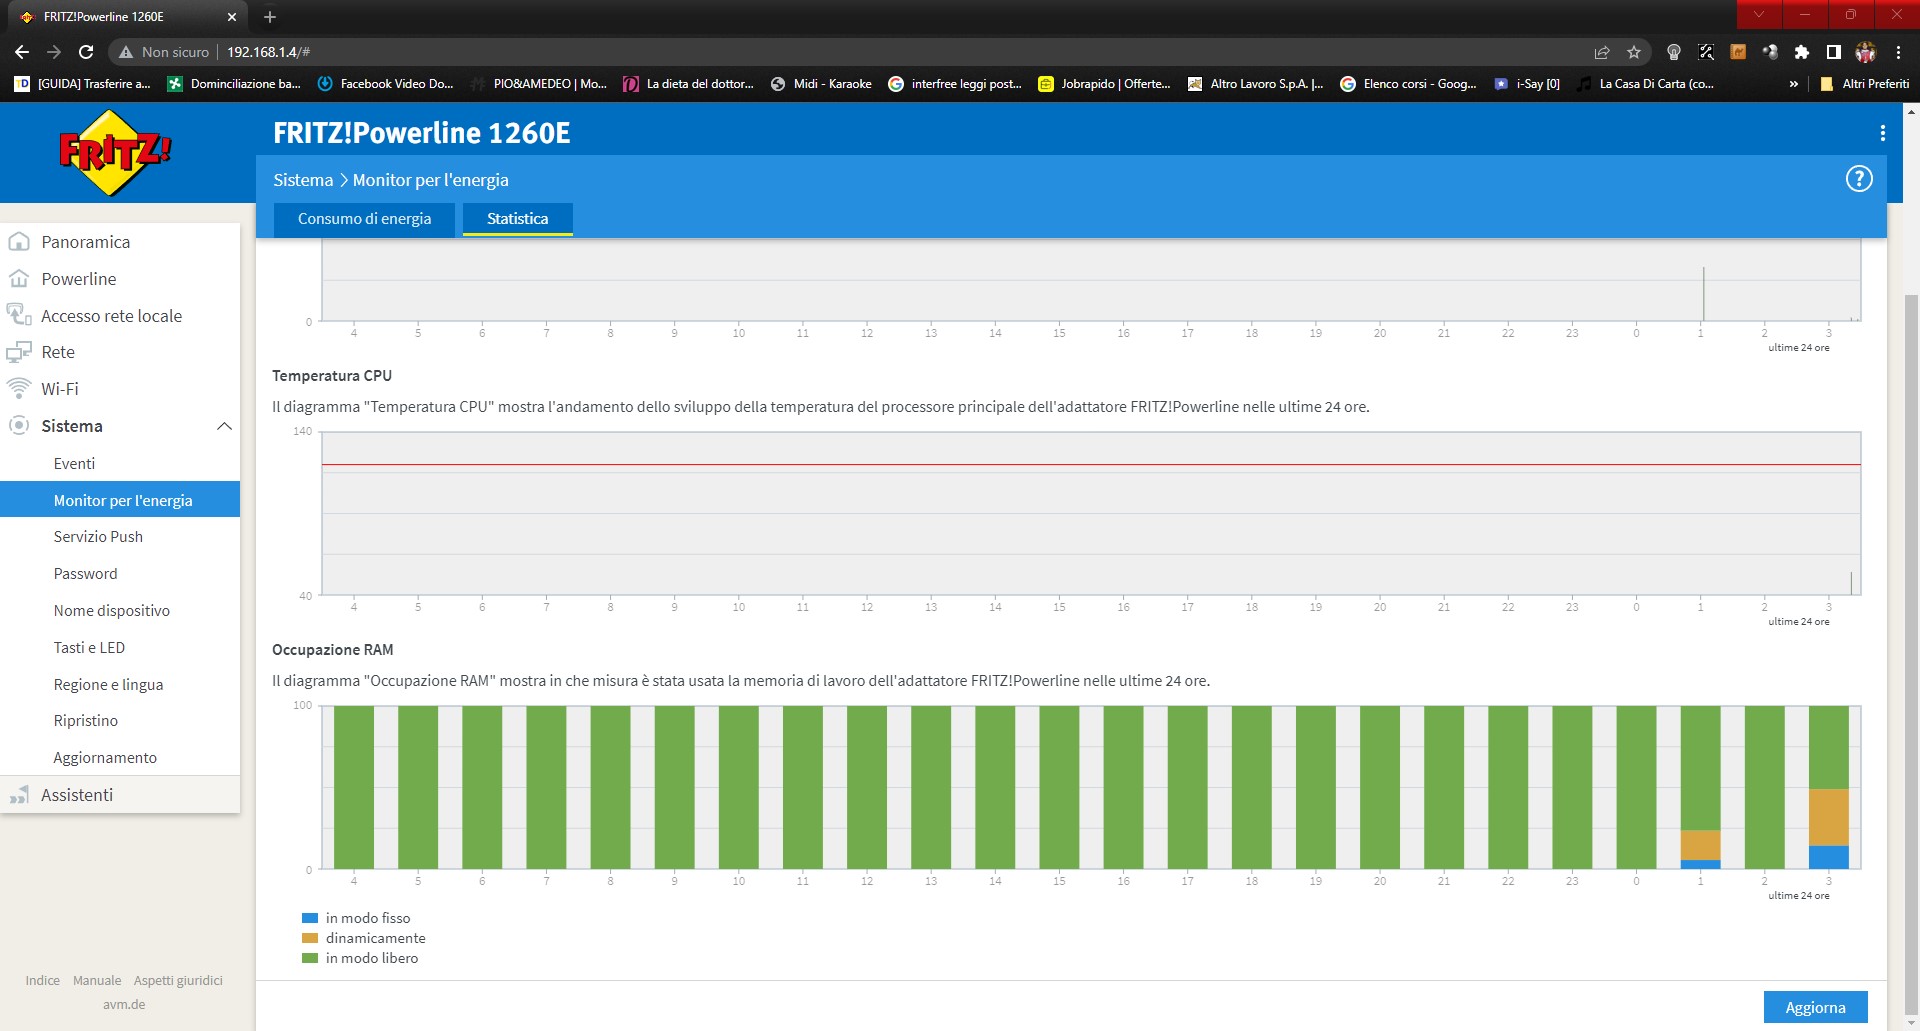
Task: Switch to Consumo di energia tab
Action: (364, 219)
